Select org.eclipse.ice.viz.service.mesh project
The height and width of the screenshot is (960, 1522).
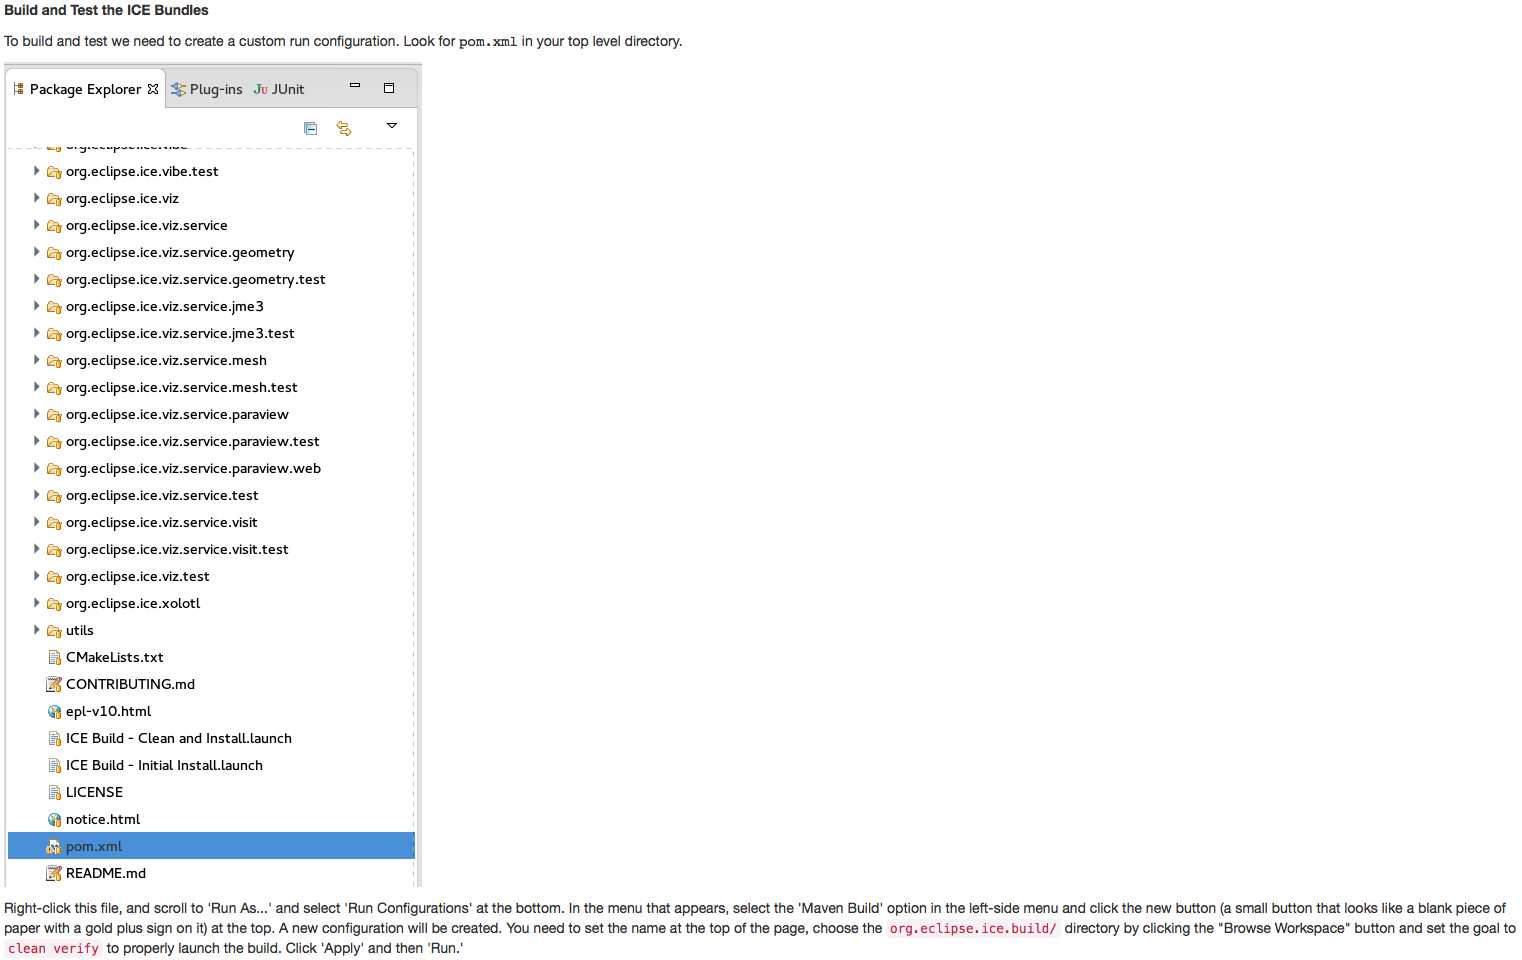coord(166,360)
